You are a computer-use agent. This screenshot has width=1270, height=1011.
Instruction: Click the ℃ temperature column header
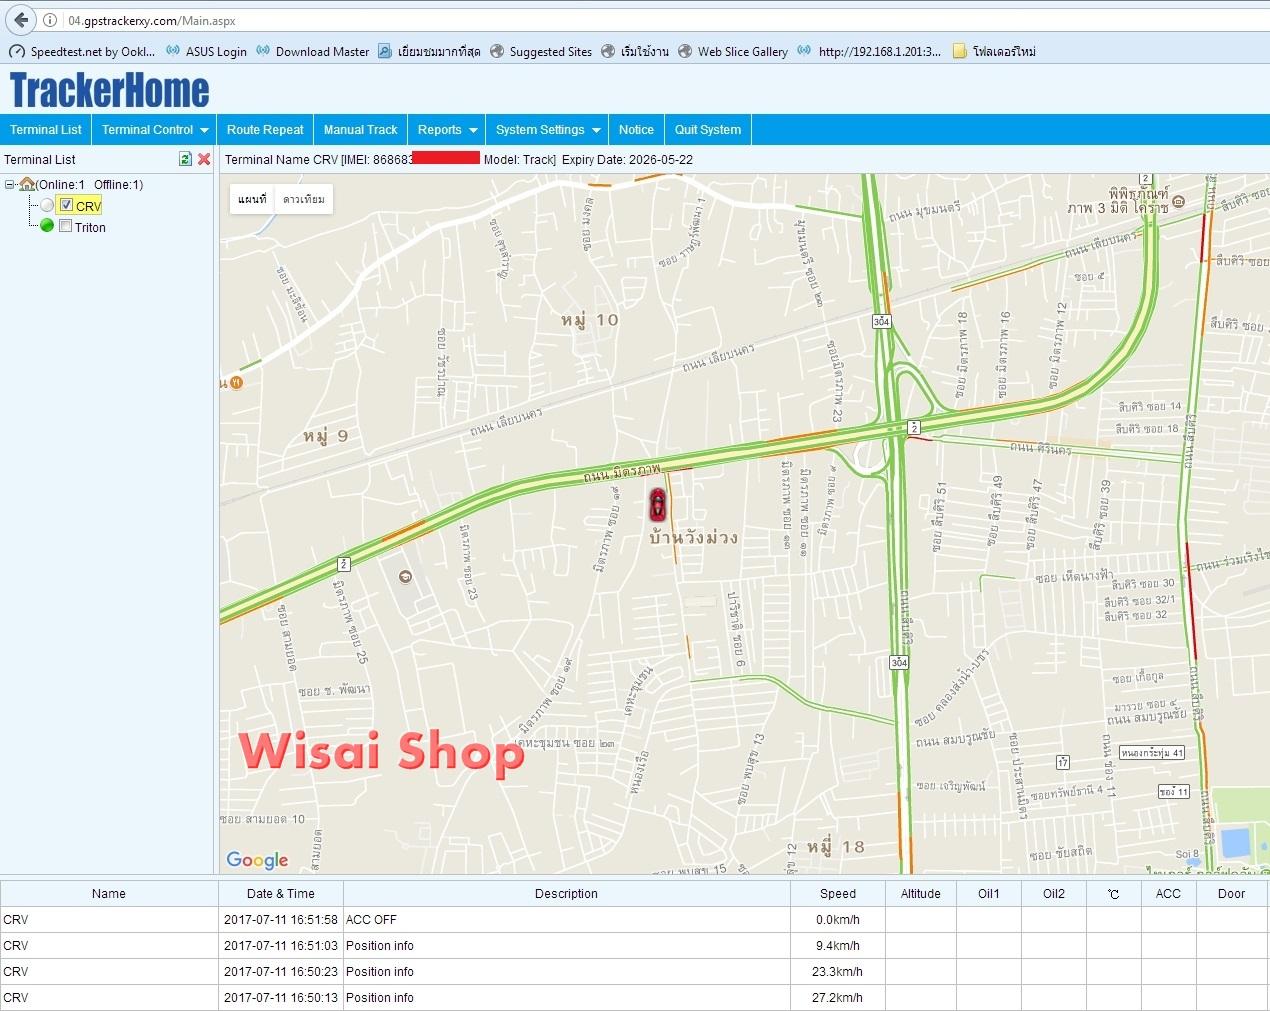click(x=1113, y=894)
